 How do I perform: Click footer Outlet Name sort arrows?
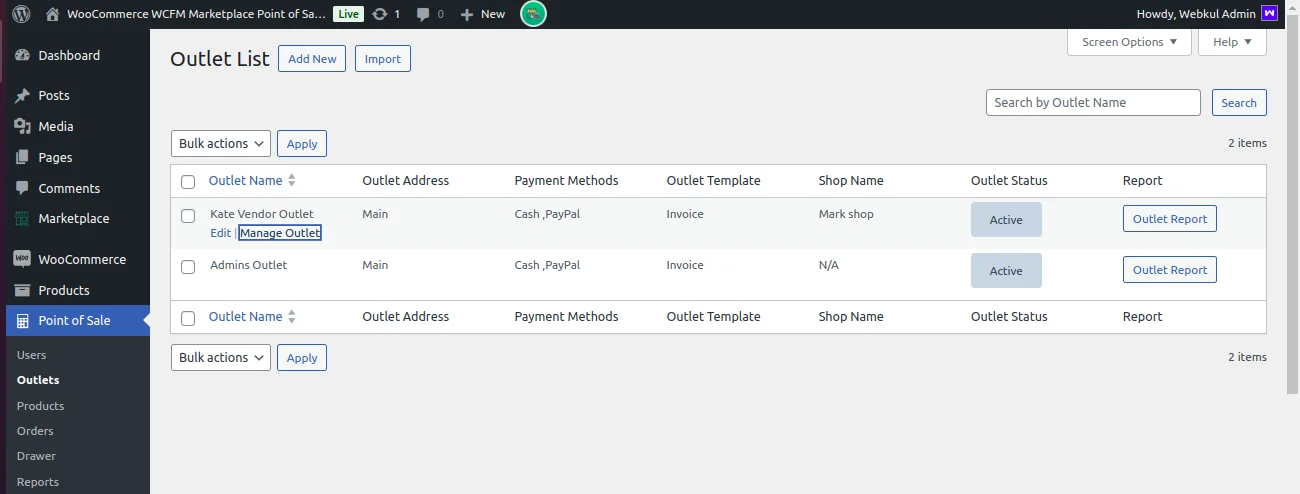point(292,317)
